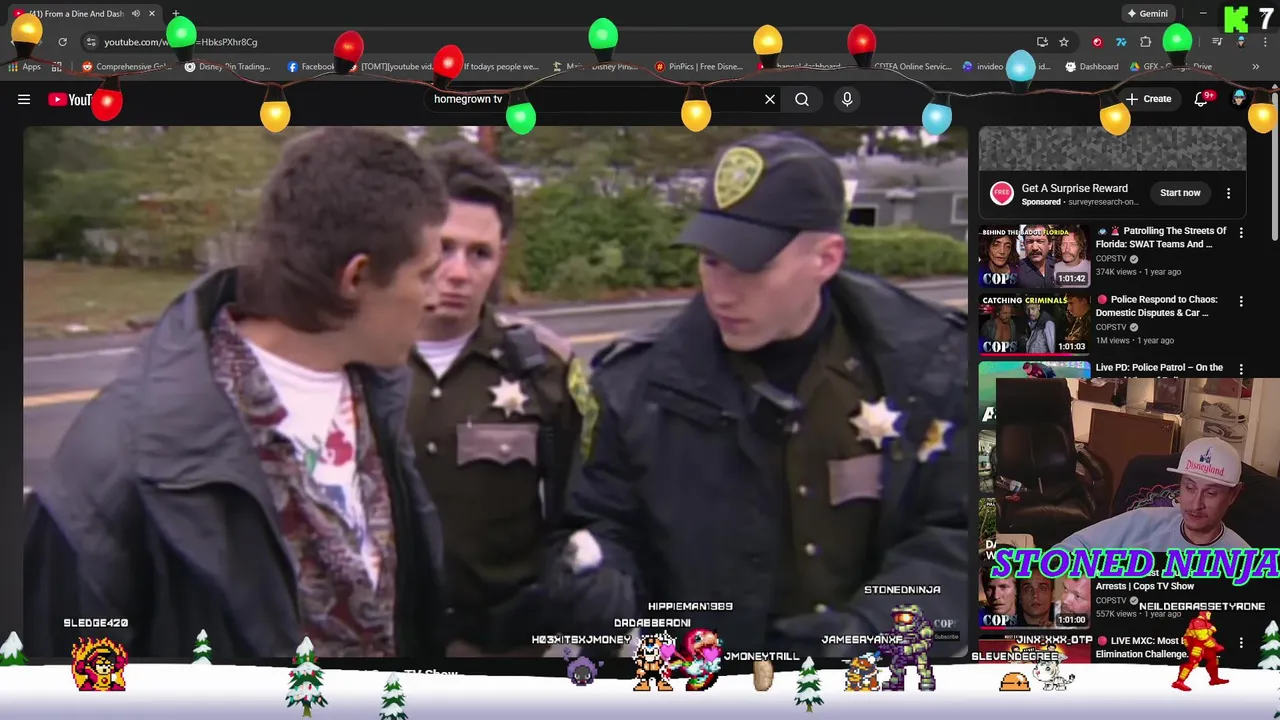1280x720 pixels.
Task: Open YouTube notifications bell
Action: pos(1201,99)
